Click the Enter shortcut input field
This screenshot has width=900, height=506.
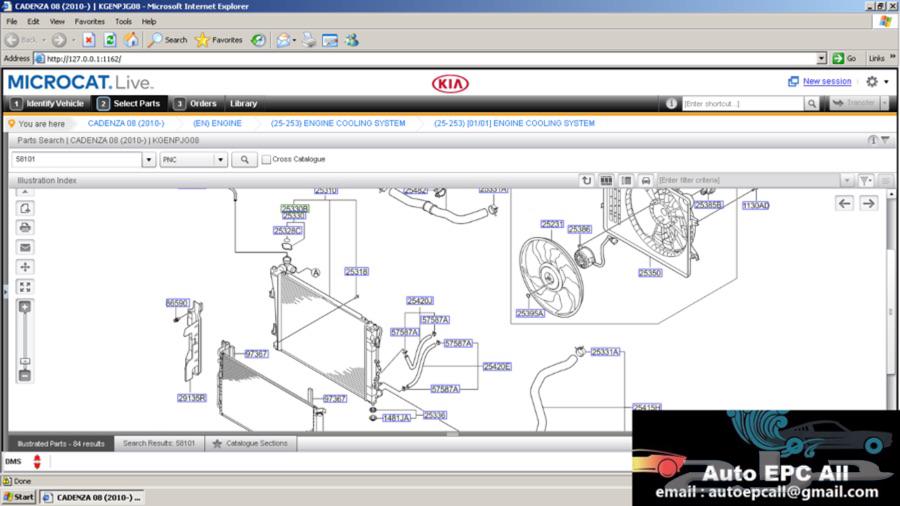click(743, 103)
